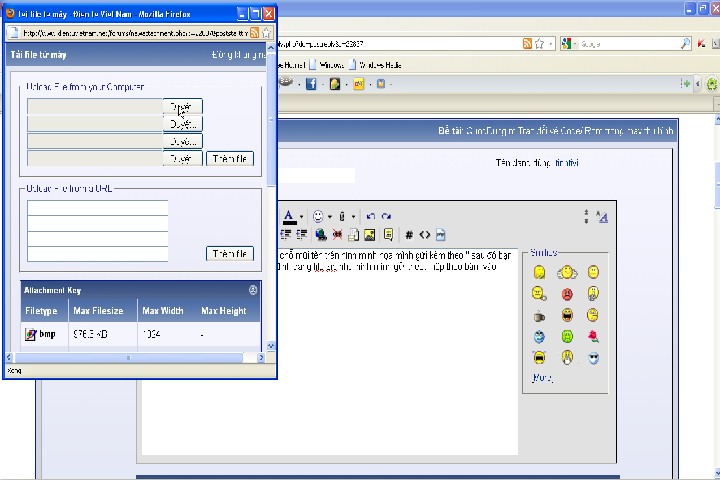Insert the red rose smiley

[593, 337]
